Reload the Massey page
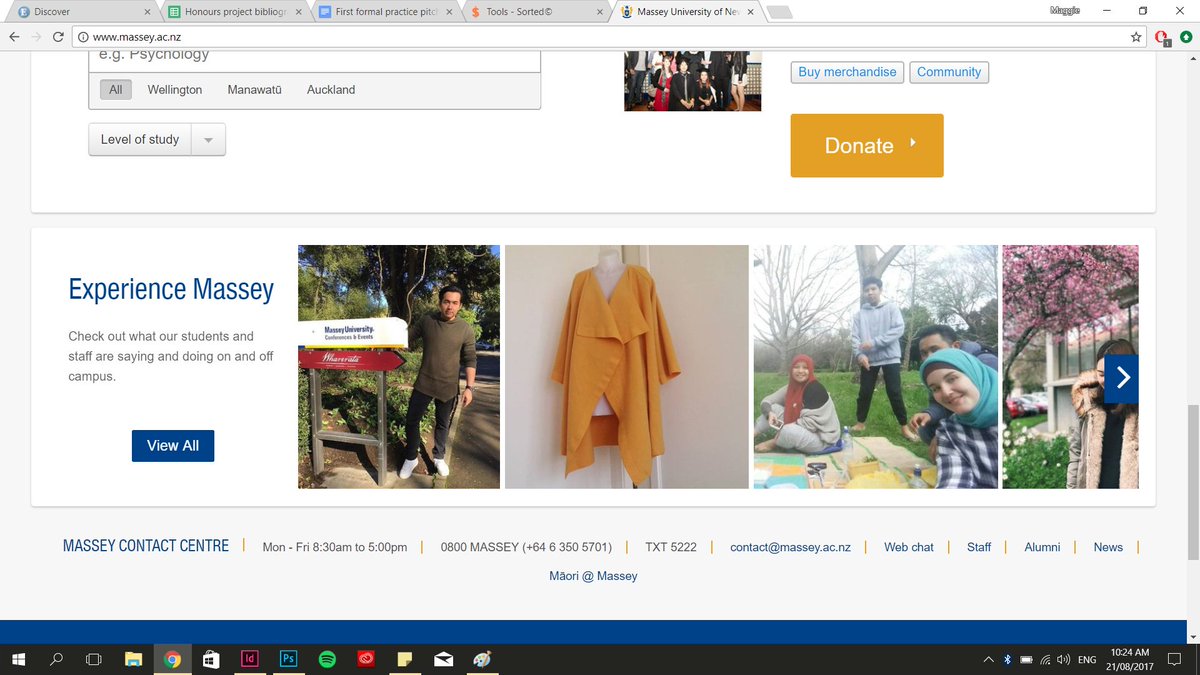Viewport: 1200px width, 675px height. (x=59, y=37)
